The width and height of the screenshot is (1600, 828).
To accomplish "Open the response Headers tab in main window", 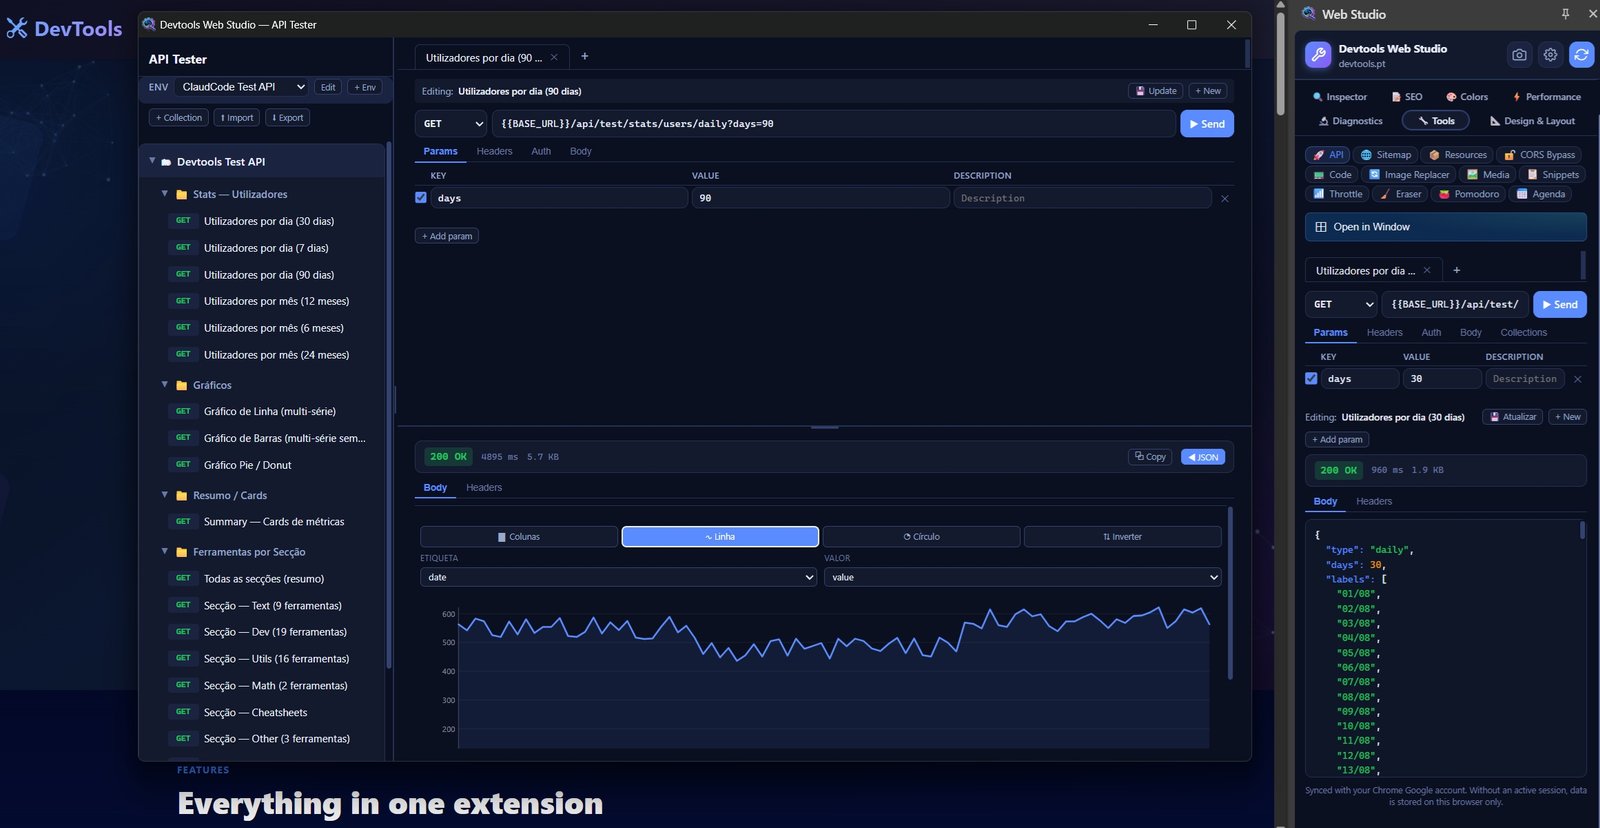I will tap(484, 488).
